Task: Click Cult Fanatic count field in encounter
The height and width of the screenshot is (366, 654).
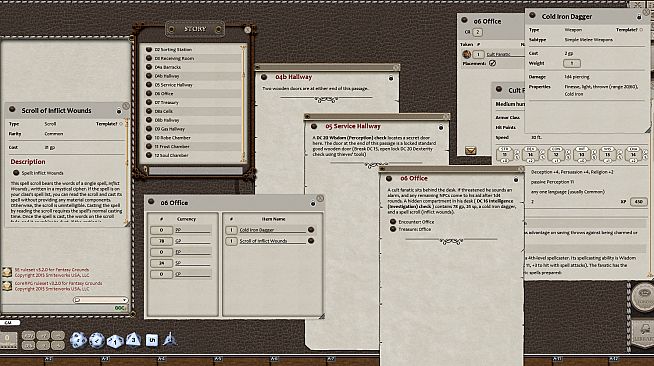Action: (x=478, y=54)
